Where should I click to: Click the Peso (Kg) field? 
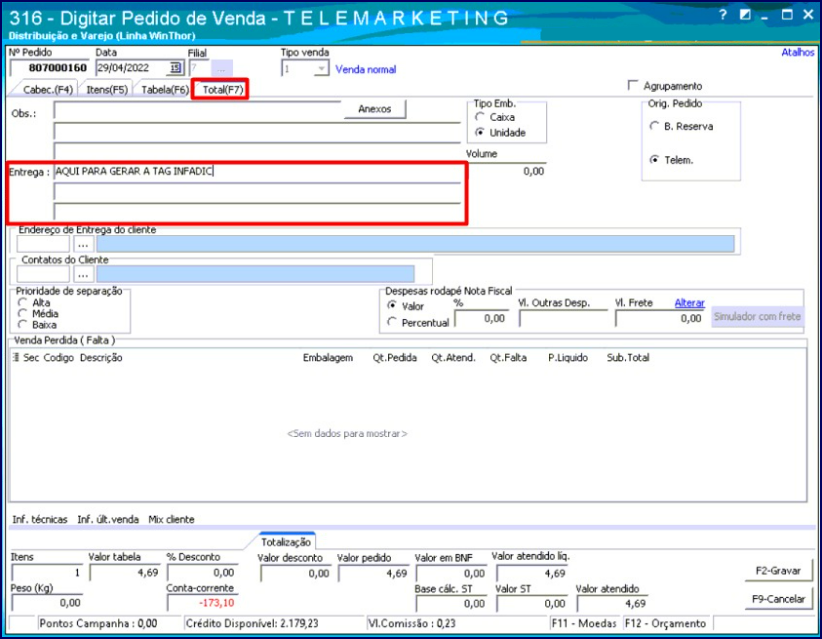47,603
